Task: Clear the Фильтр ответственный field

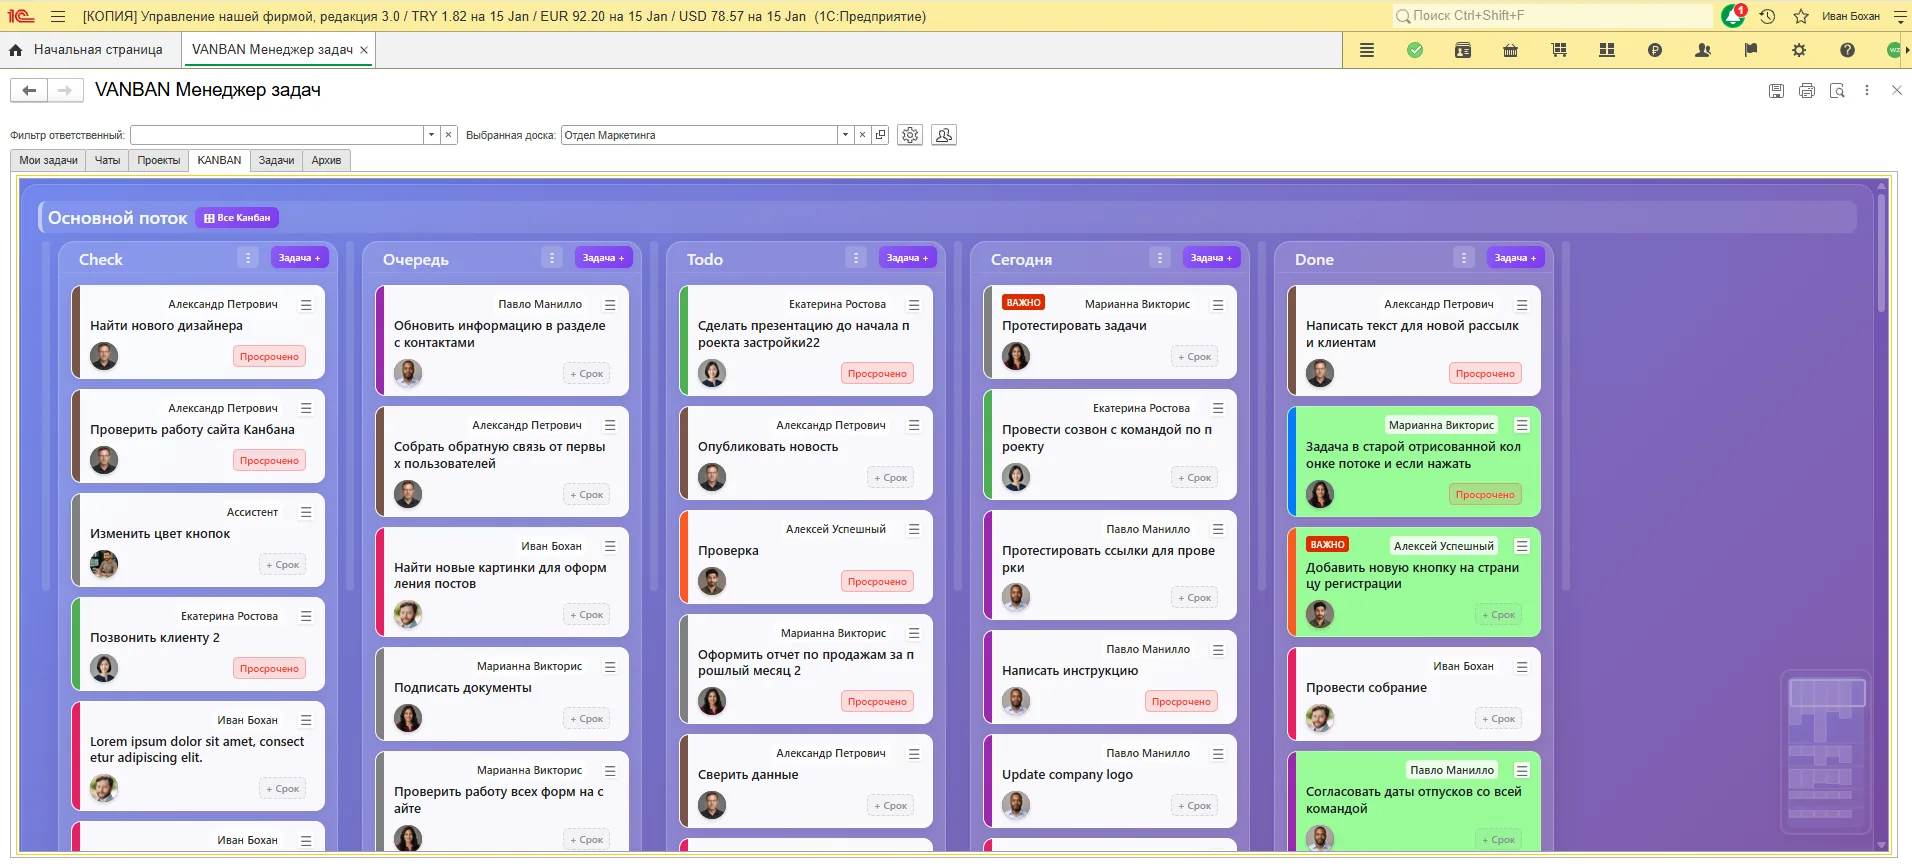Action: 449,135
